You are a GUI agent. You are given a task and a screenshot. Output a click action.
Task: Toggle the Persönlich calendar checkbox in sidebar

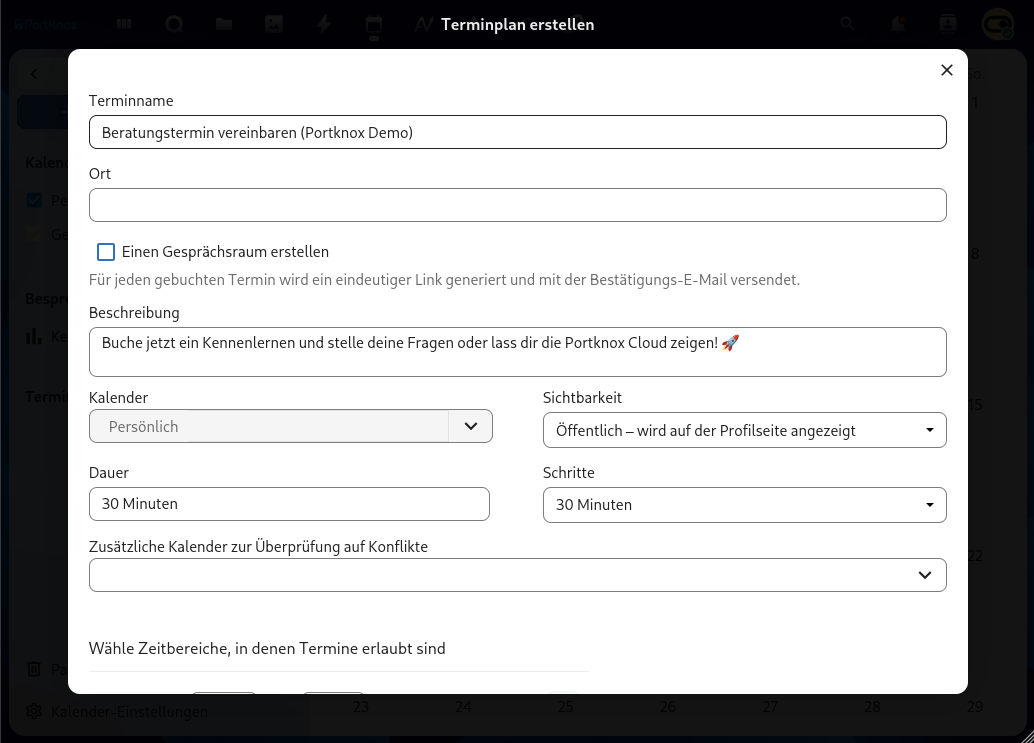coord(35,201)
